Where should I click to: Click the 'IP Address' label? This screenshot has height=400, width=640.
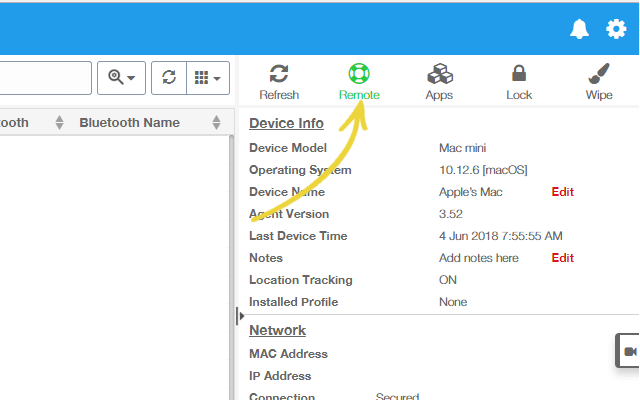pos(280,376)
